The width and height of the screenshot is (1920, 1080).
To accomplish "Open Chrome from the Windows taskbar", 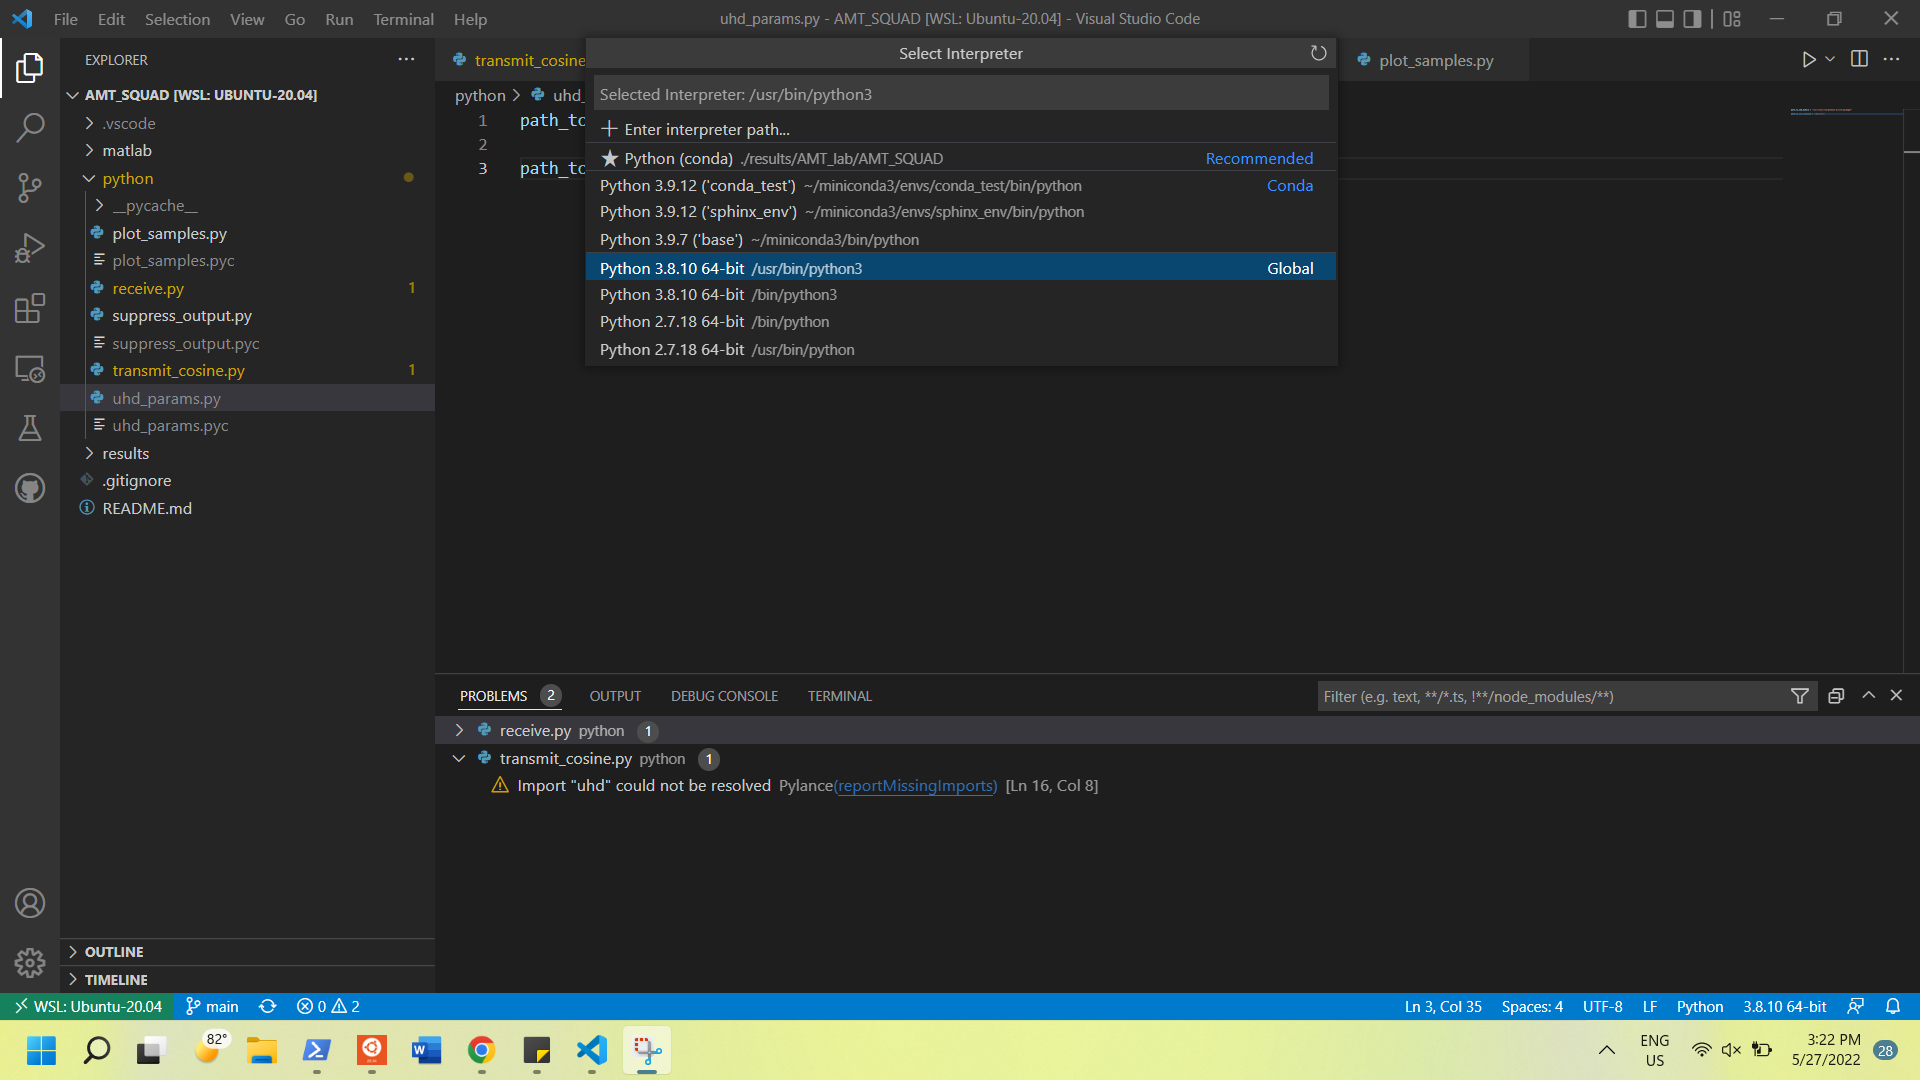I will 481,1050.
